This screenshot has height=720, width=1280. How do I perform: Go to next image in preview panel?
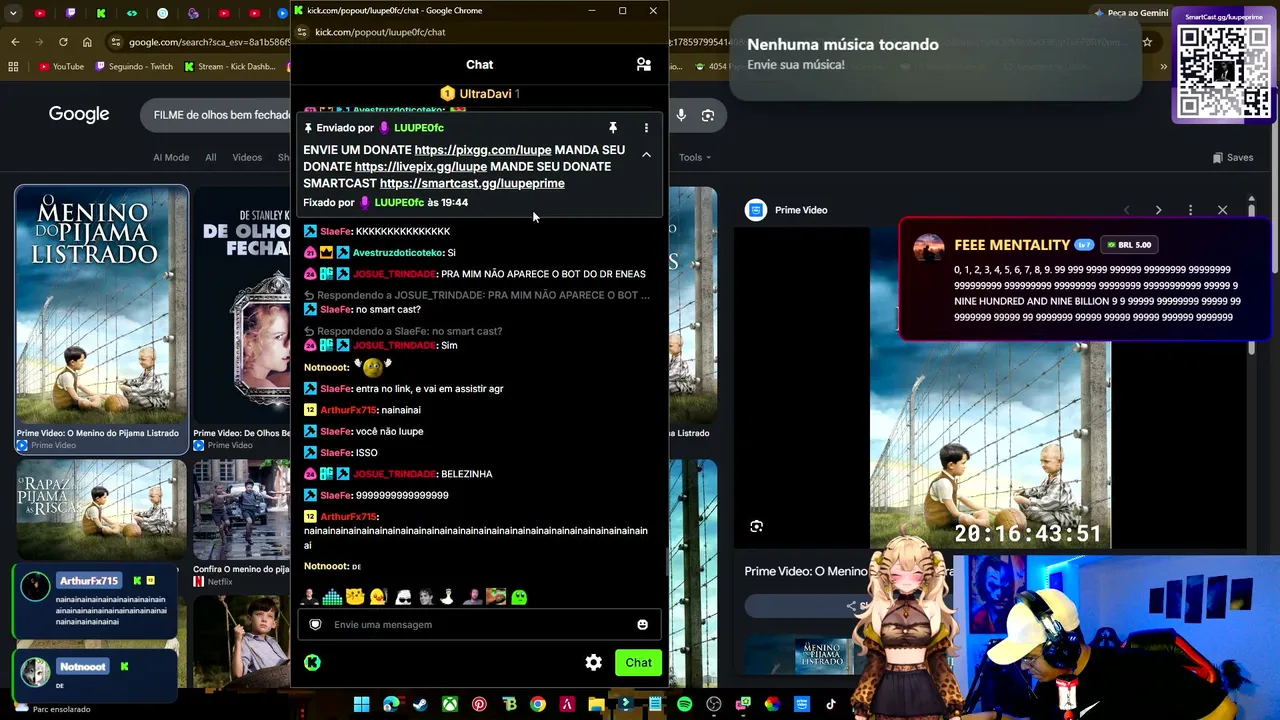coord(1158,210)
